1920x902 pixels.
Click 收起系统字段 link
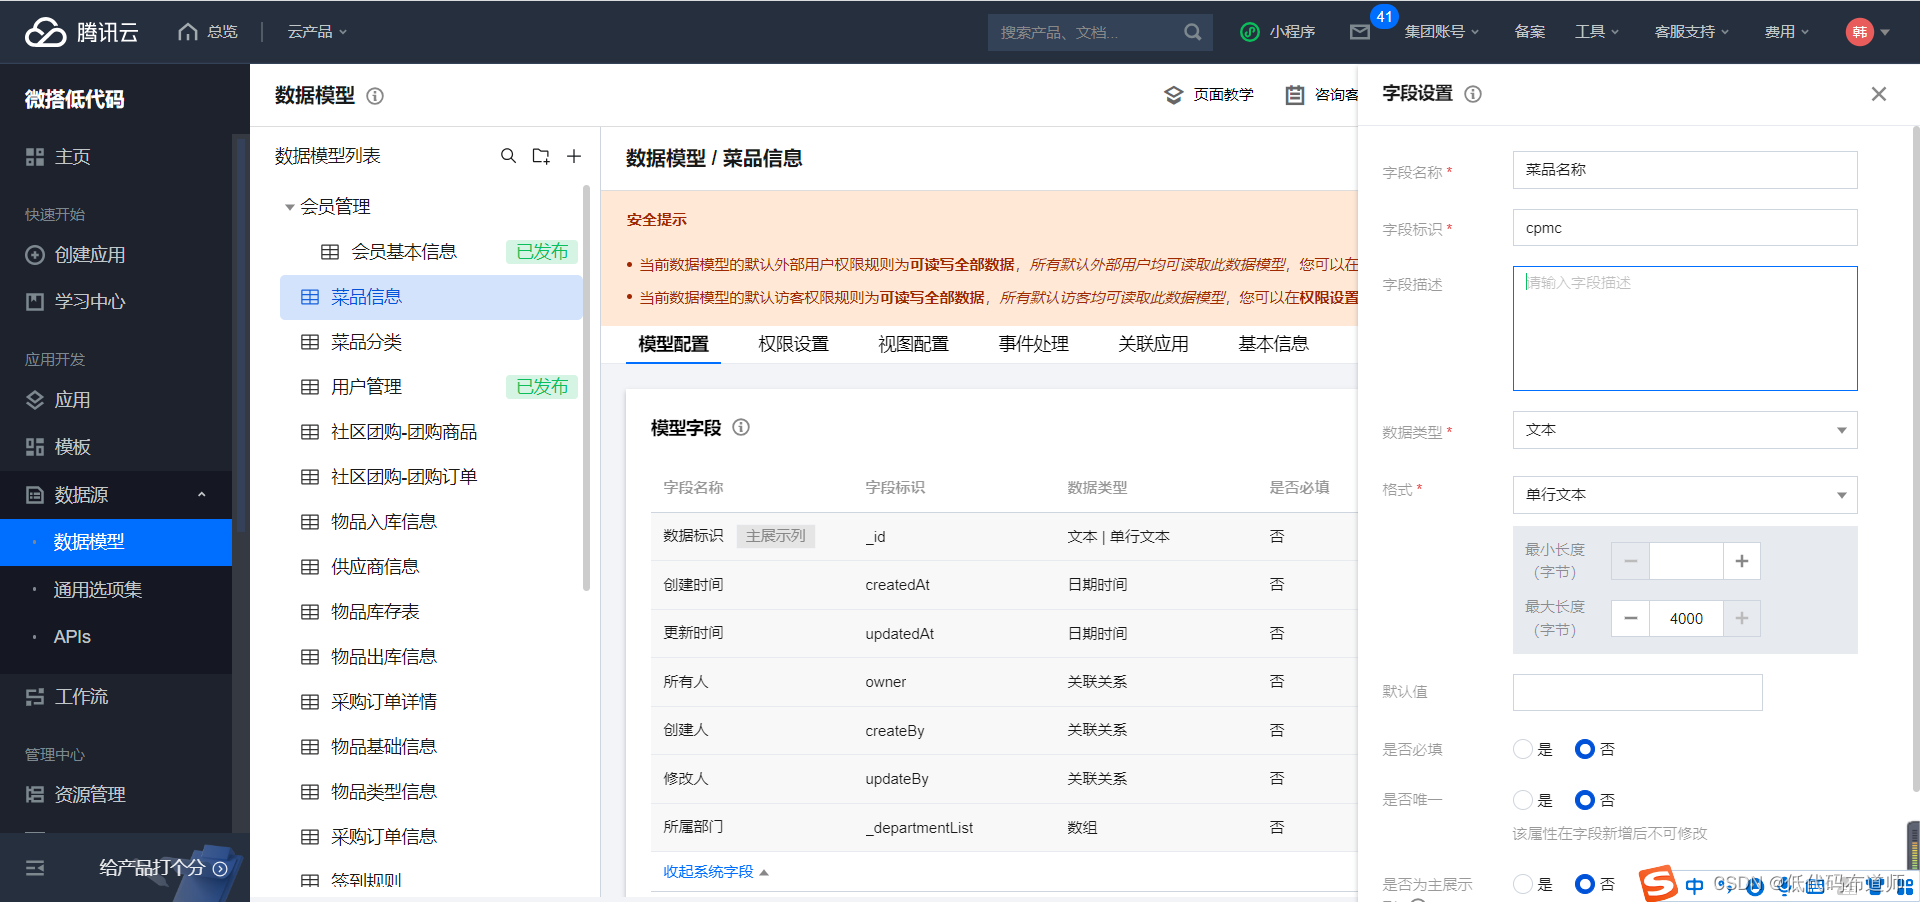(715, 872)
